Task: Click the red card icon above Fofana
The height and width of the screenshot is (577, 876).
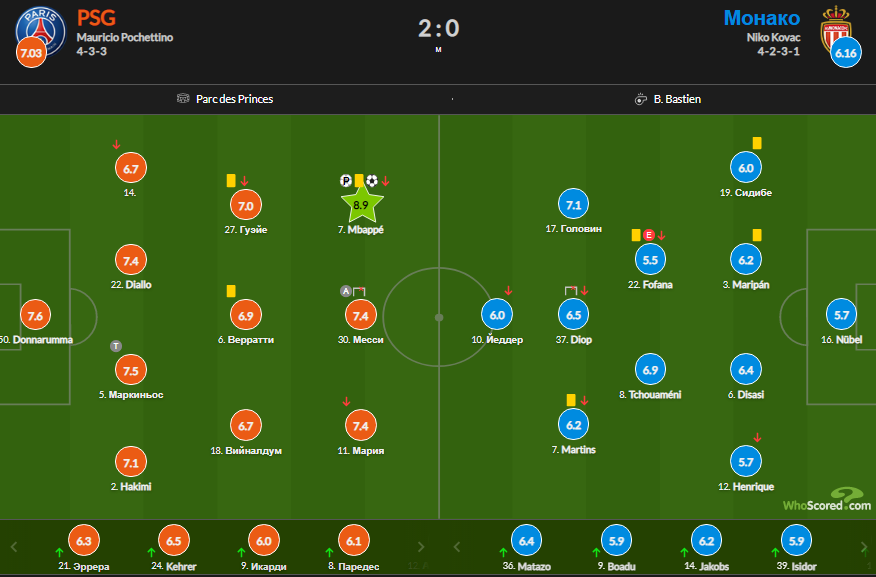Action: tap(648, 235)
